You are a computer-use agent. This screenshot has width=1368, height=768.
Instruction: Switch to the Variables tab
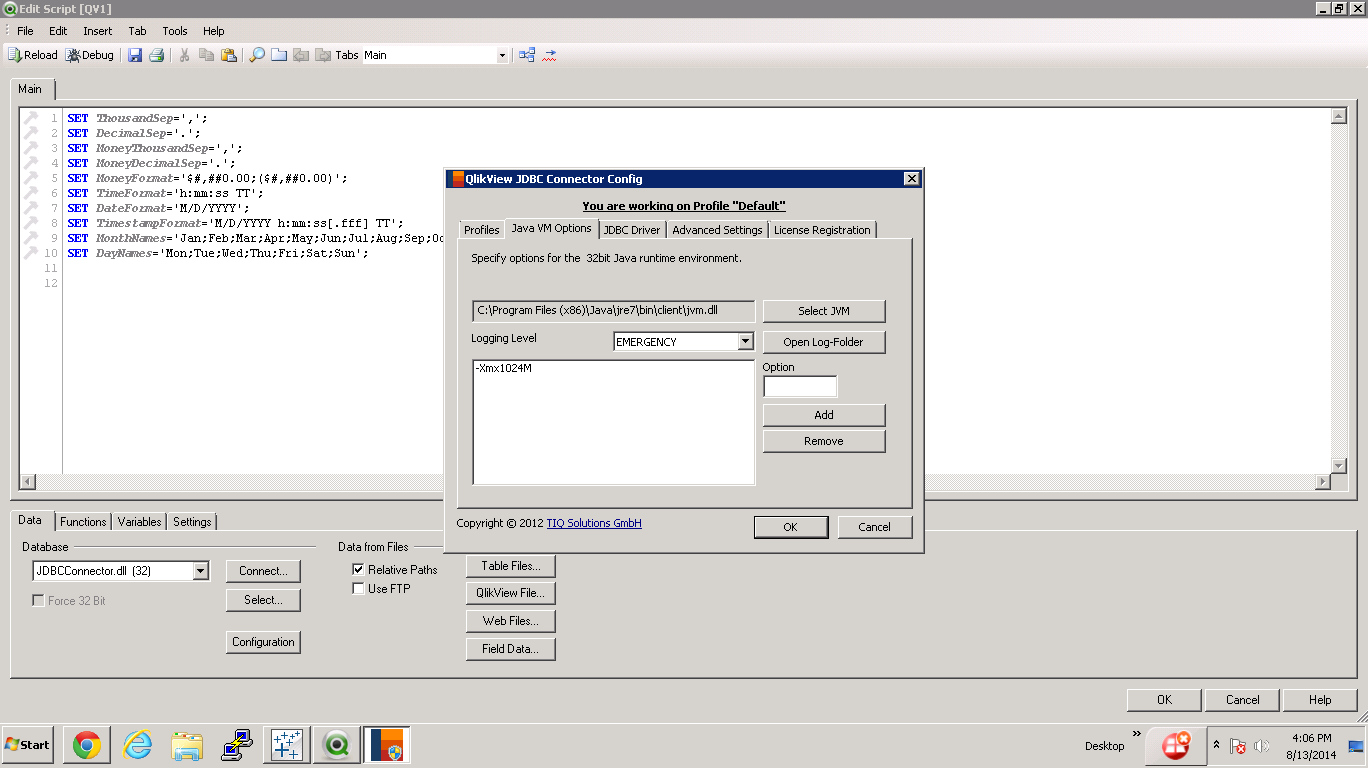tap(140, 522)
